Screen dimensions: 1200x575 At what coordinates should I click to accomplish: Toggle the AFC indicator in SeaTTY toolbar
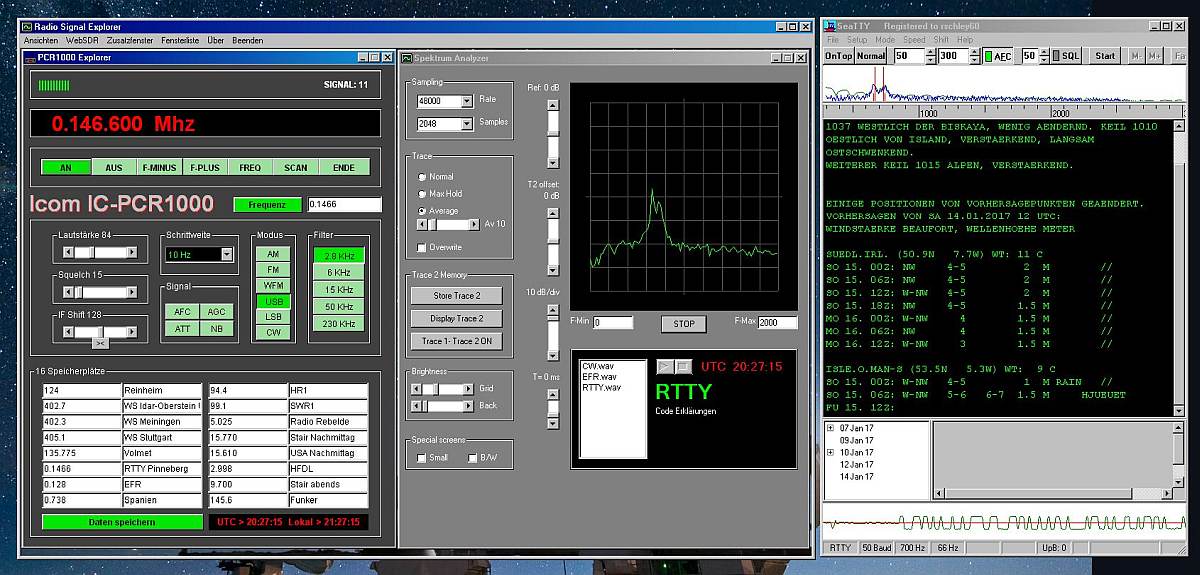(999, 56)
